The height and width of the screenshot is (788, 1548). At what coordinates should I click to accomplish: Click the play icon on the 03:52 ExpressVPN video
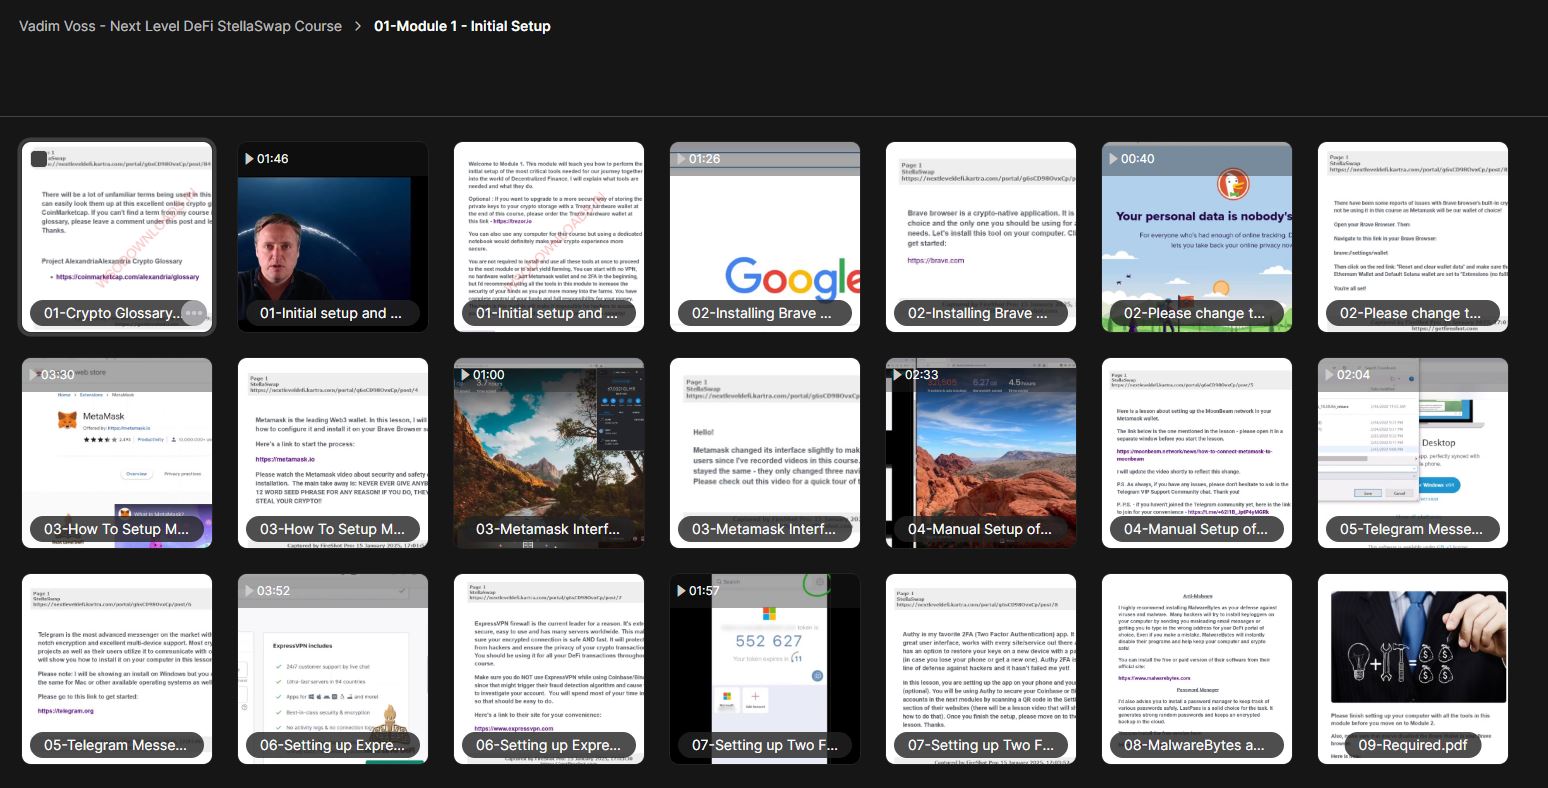[x=249, y=591]
